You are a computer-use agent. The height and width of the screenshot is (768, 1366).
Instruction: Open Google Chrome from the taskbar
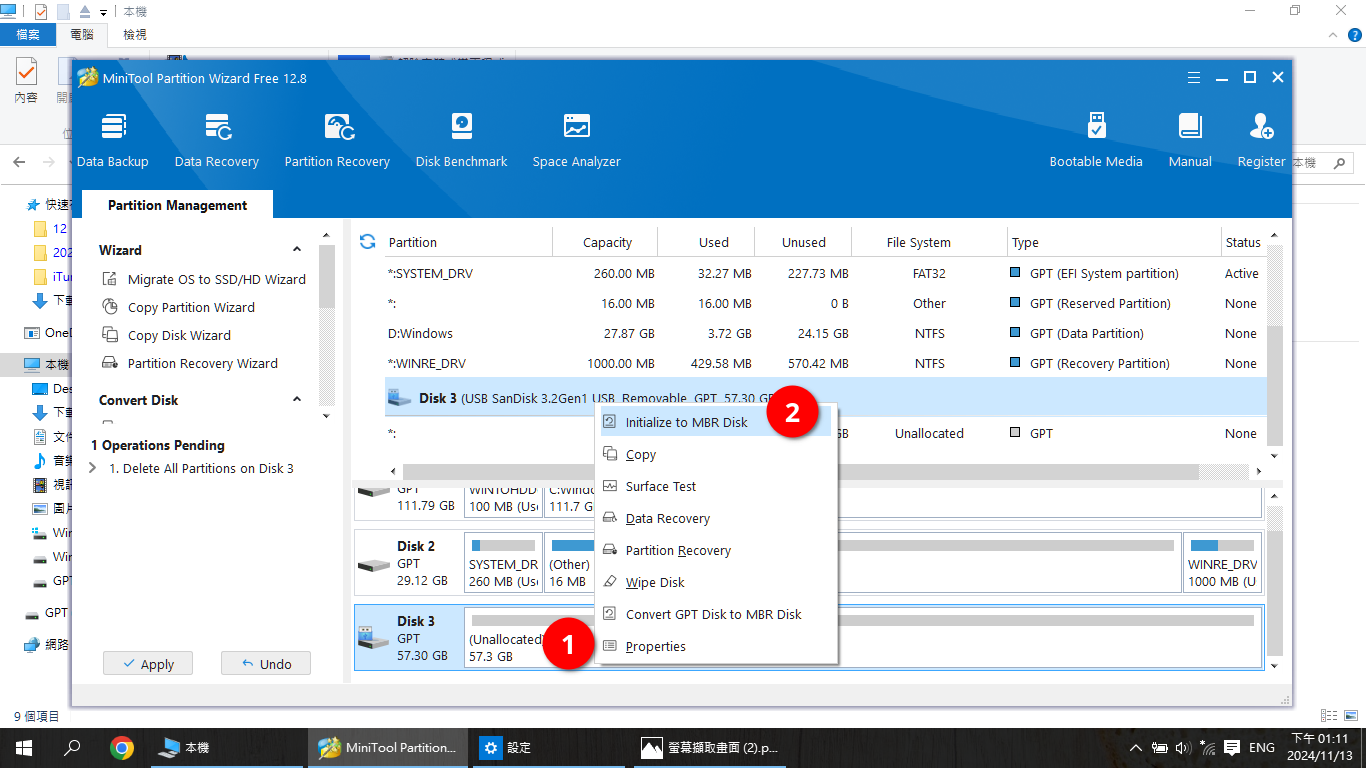[x=122, y=747]
